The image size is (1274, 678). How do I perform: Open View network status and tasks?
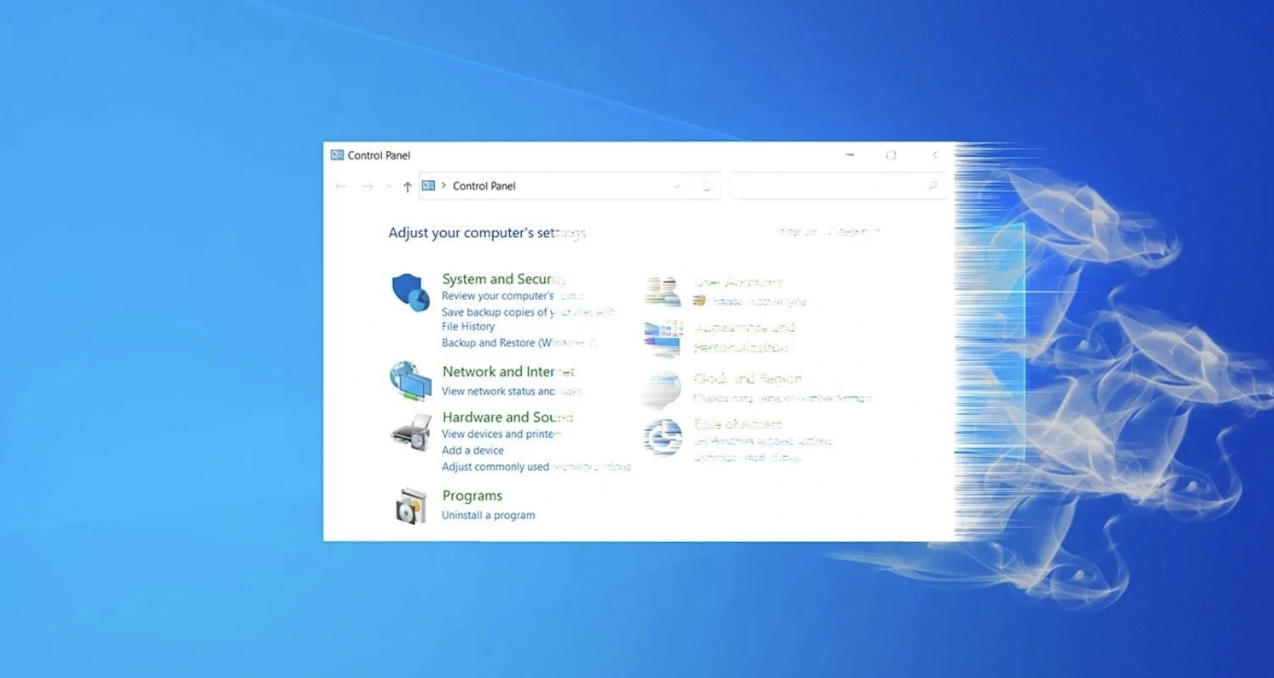click(511, 391)
